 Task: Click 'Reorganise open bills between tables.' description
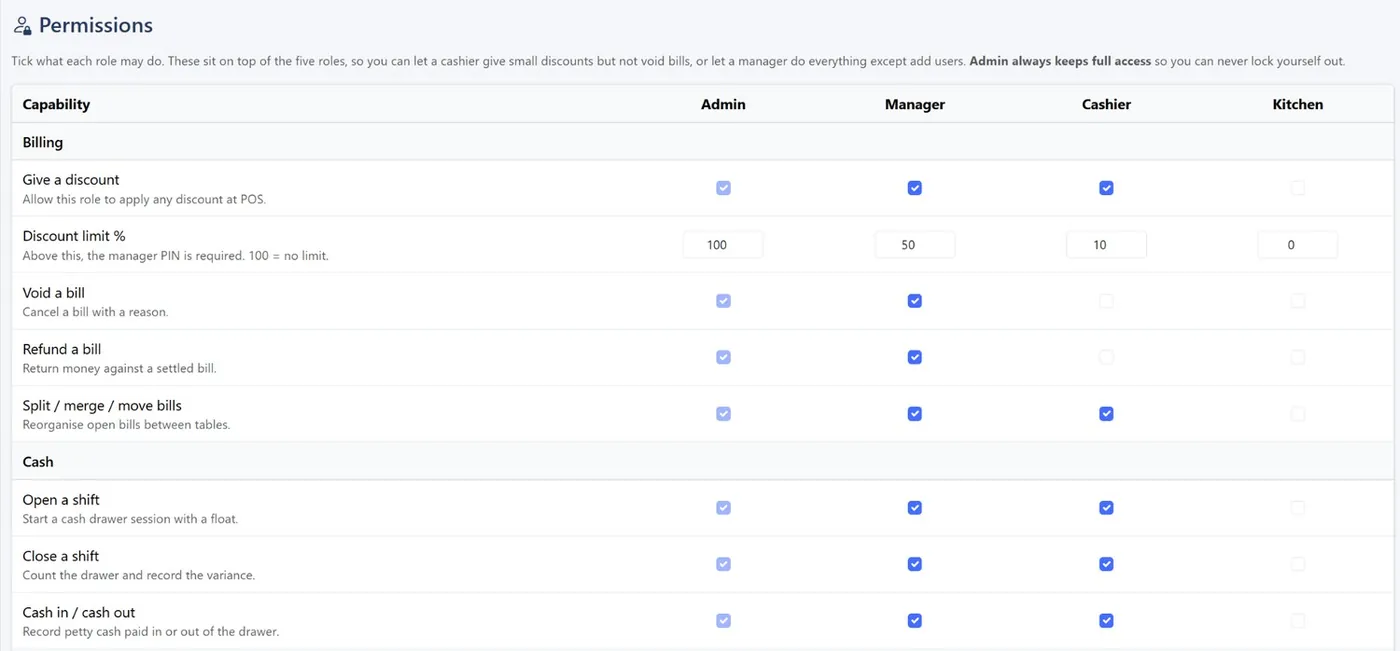[x=126, y=425]
